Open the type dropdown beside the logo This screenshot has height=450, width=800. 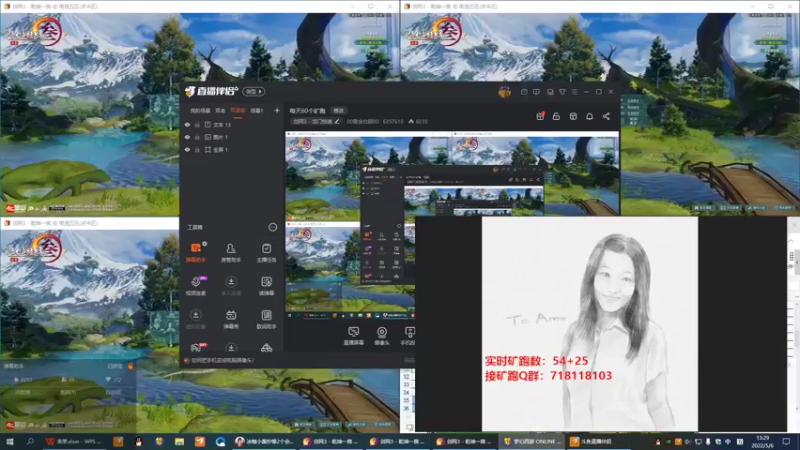click(x=254, y=91)
